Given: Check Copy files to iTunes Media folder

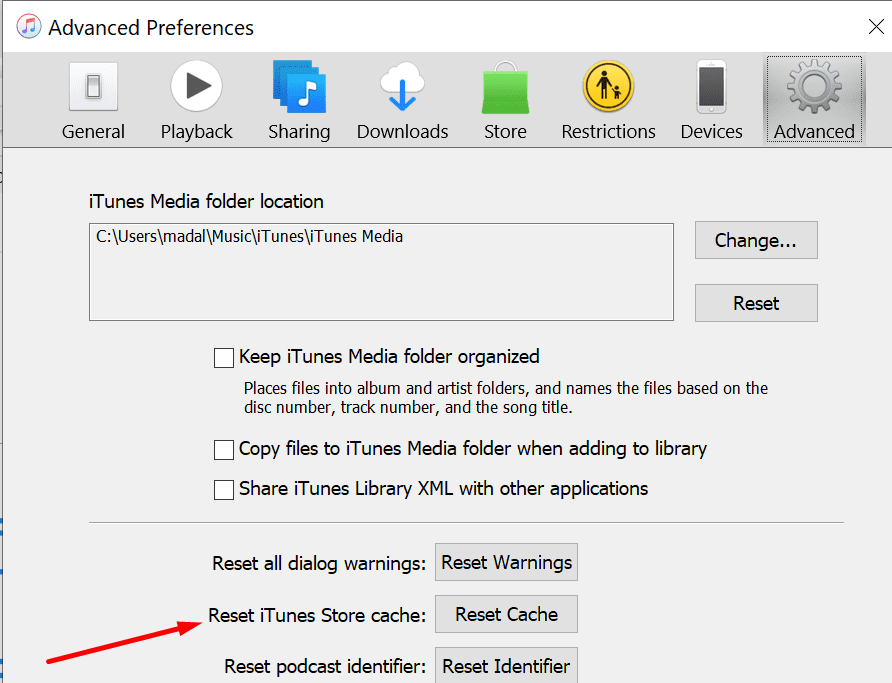Looking at the screenshot, I should pyautogui.click(x=224, y=450).
